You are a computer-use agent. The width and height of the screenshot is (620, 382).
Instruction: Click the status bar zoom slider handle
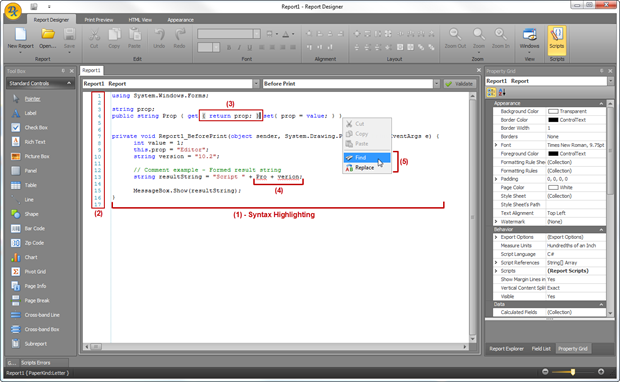click(573, 372)
